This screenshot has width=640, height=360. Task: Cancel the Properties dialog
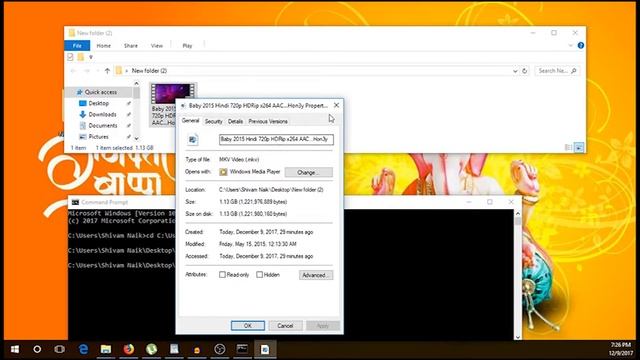285,326
